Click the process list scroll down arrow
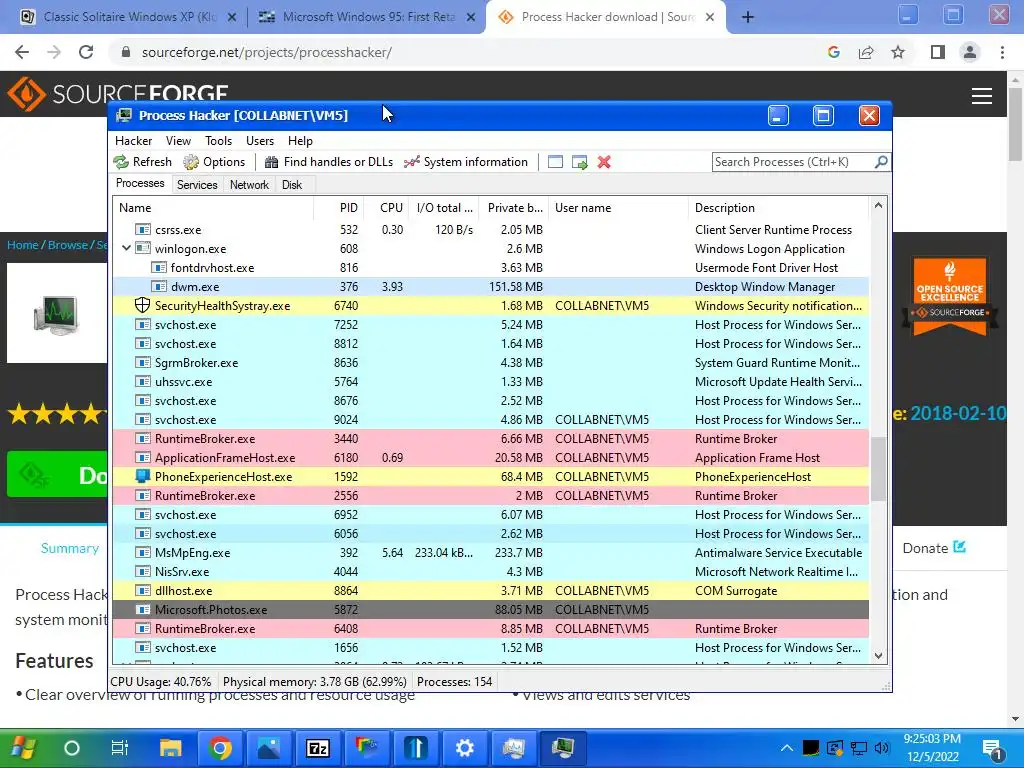The width and height of the screenshot is (1024, 768). (878, 655)
